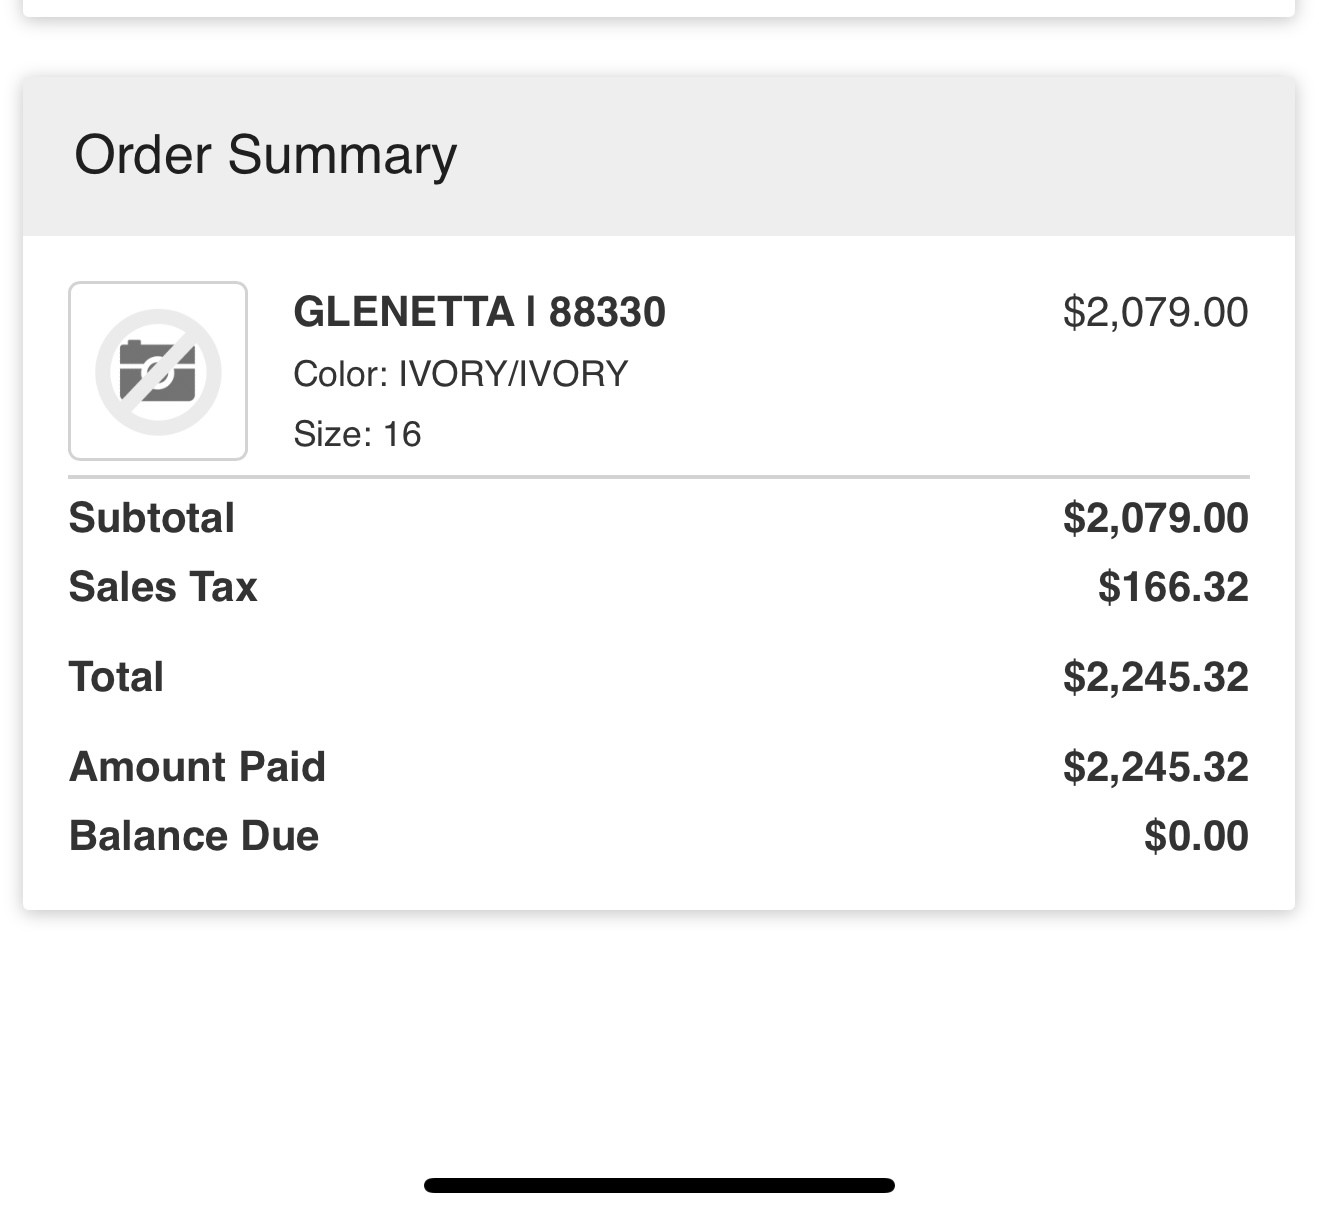Click the Amount Paid label
The image size is (1319, 1217).
(197, 767)
